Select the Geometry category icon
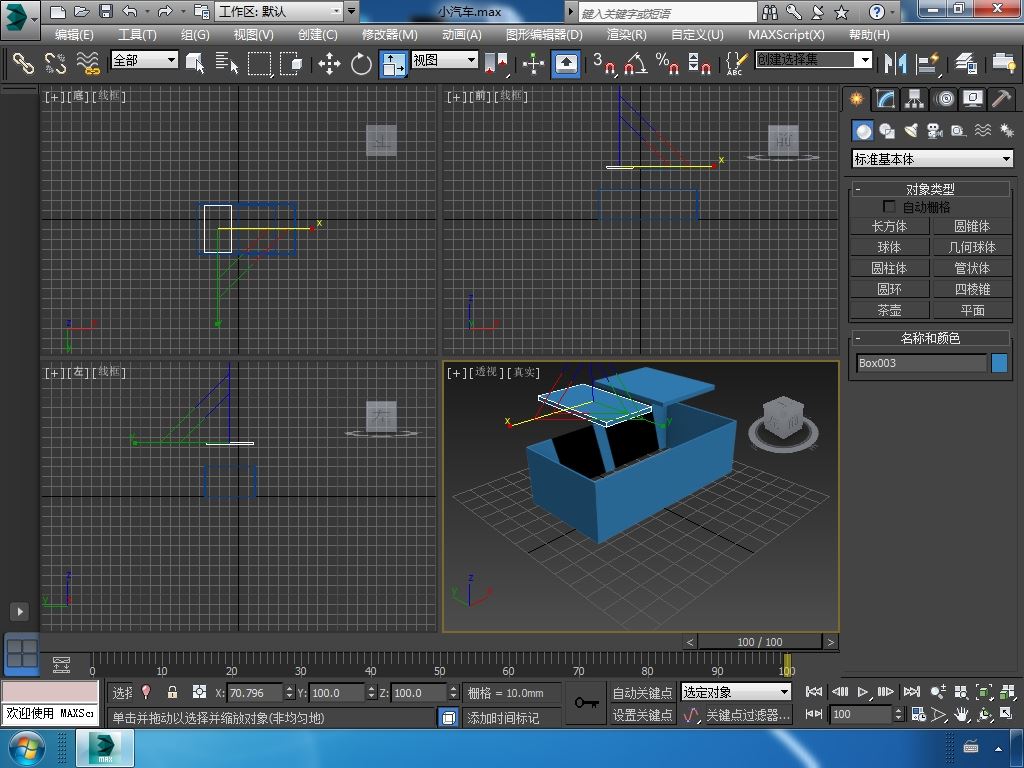Viewport: 1024px width, 768px height. (x=863, y=131)
